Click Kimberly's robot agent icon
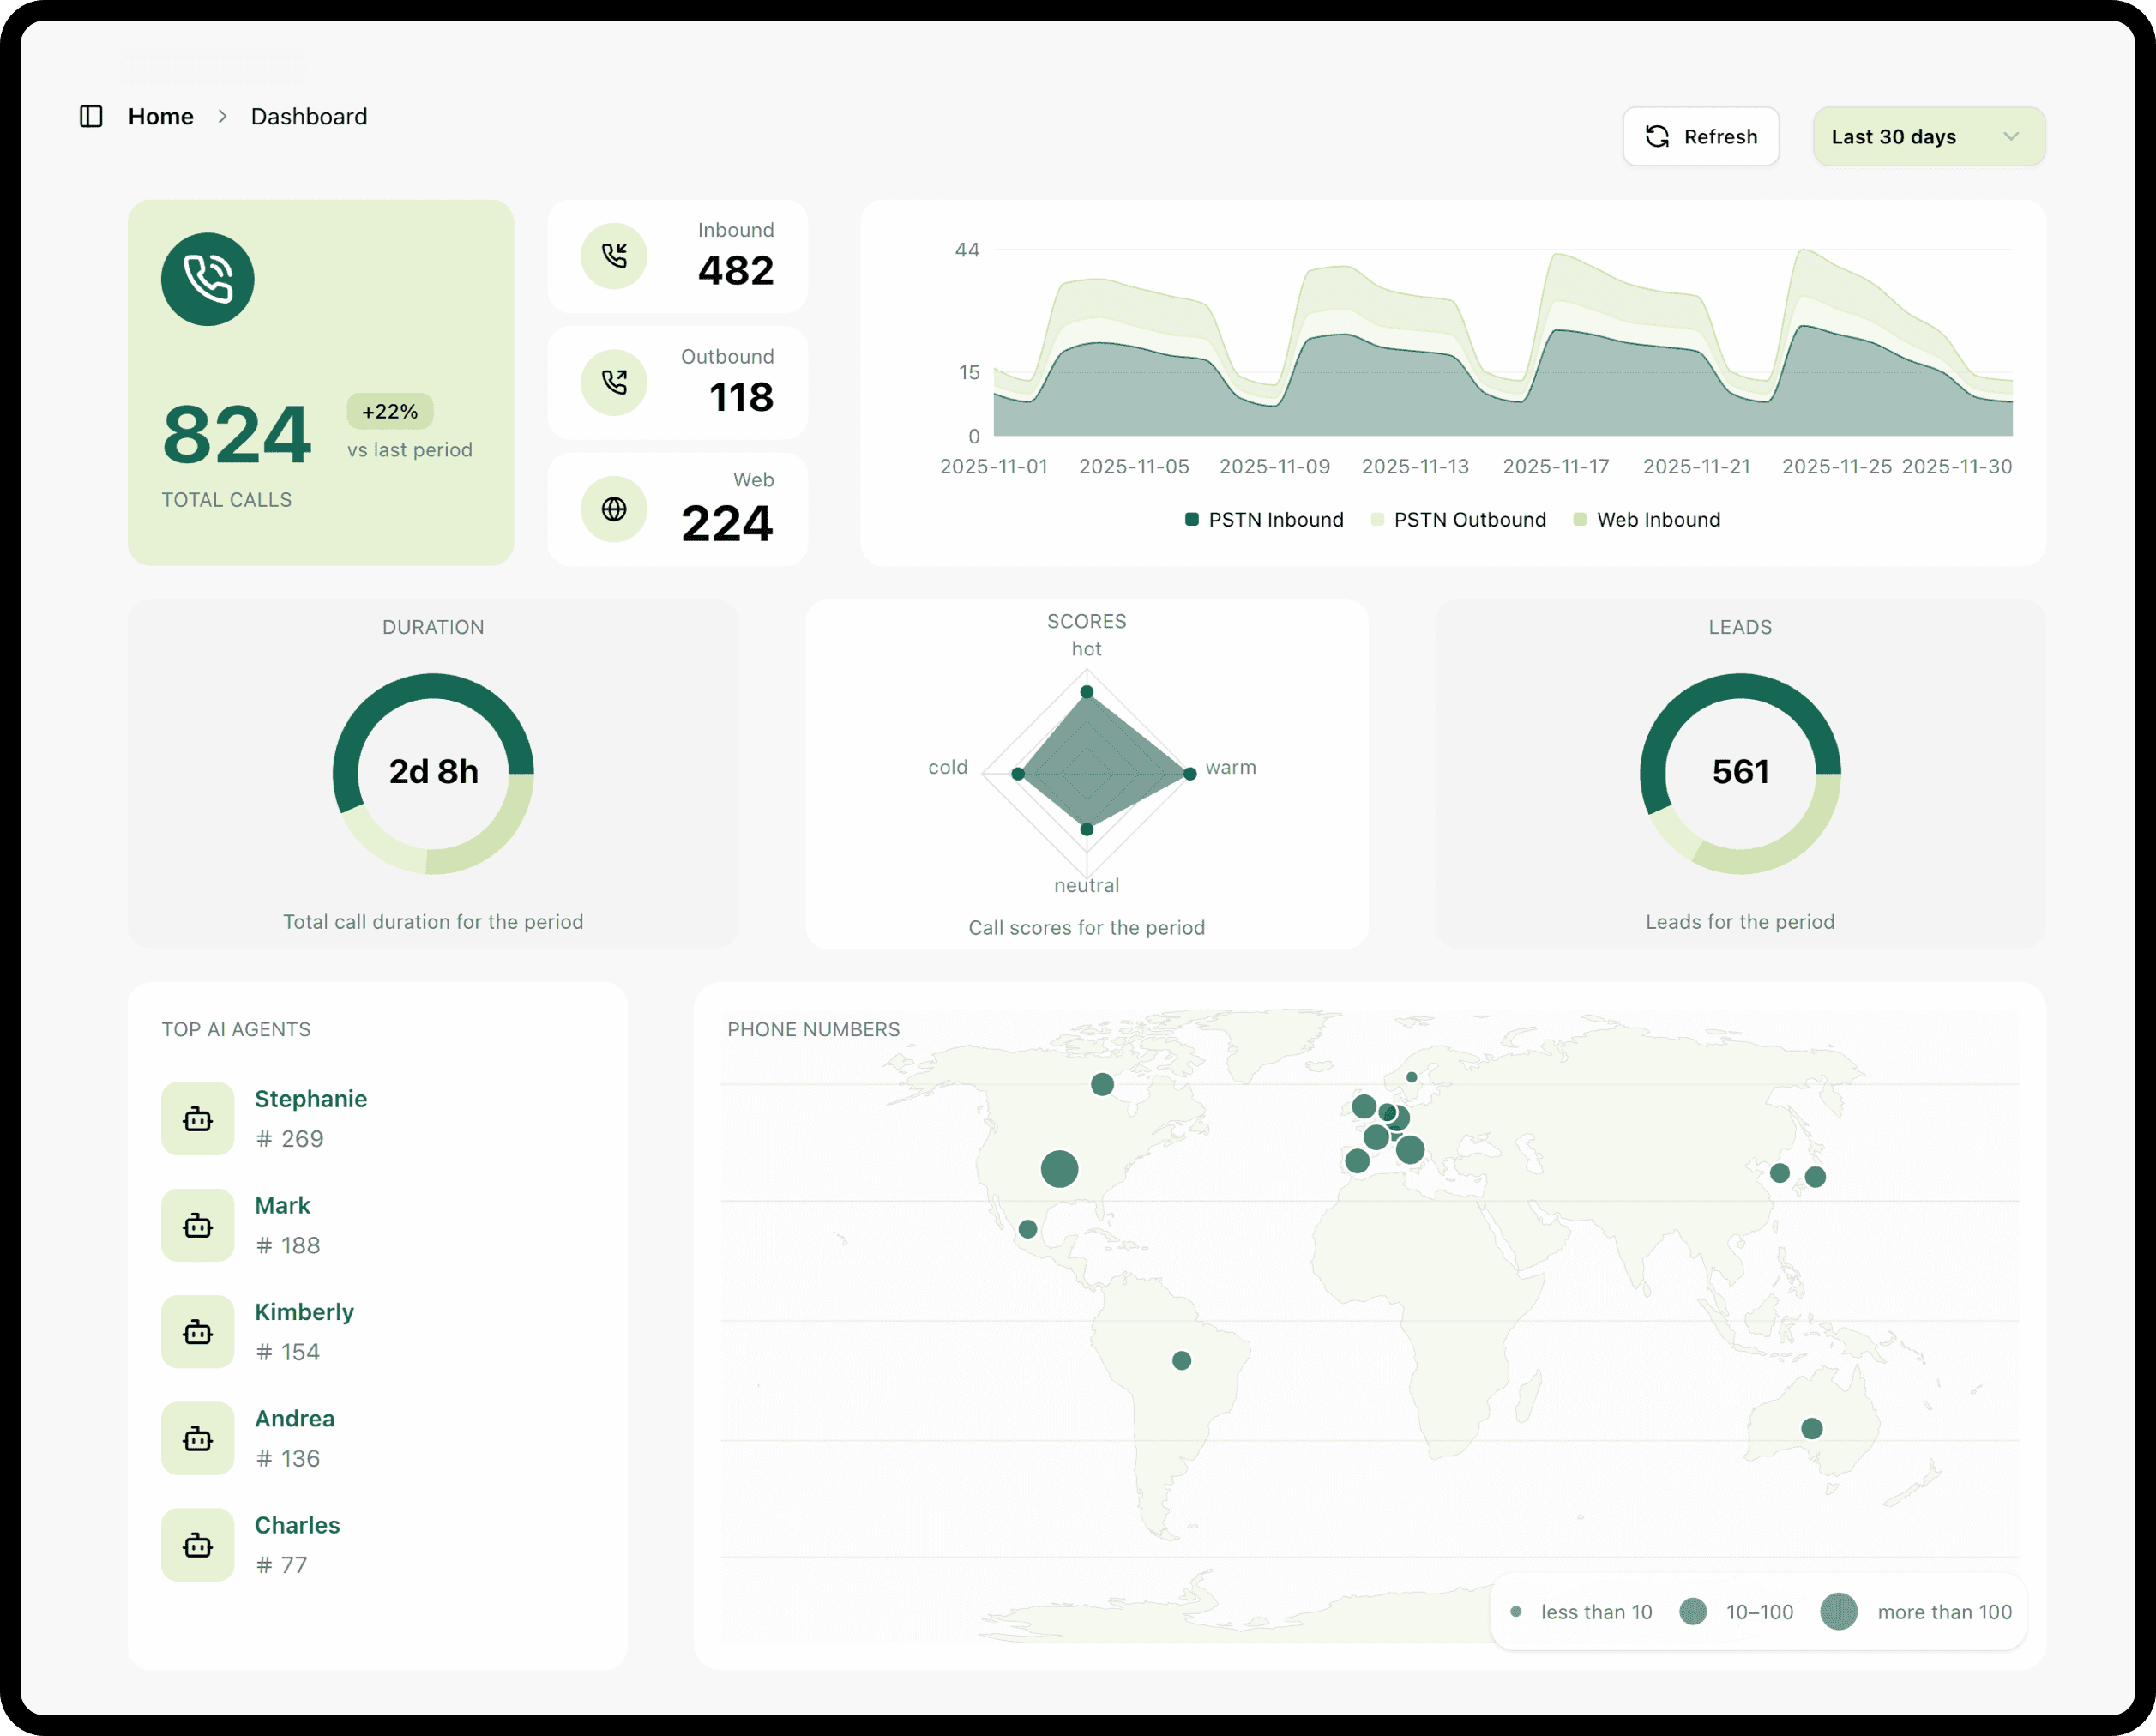Image resolution: width=2156 pixels, height=1736 pixels. pos(198,1332)
